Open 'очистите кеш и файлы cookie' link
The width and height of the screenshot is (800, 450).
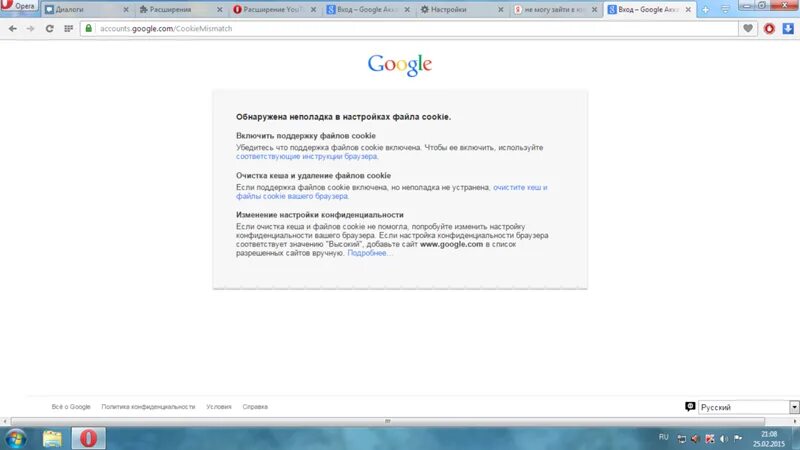tap(392, 192)
